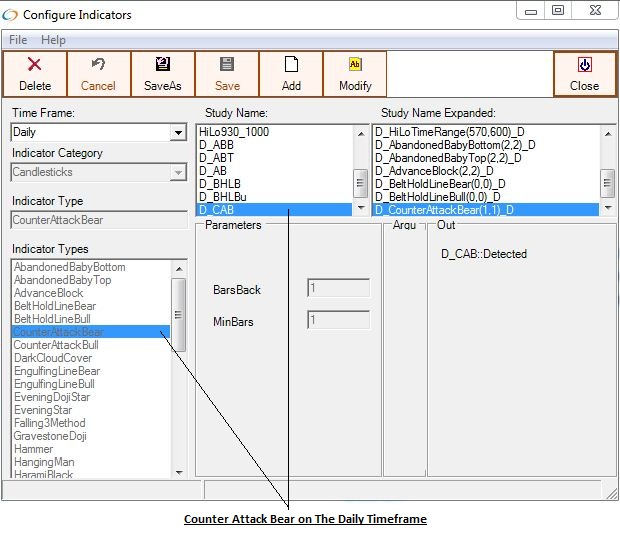620x534 pixels.
Task: Click the Add page icon
Action: tap(291, 65)
